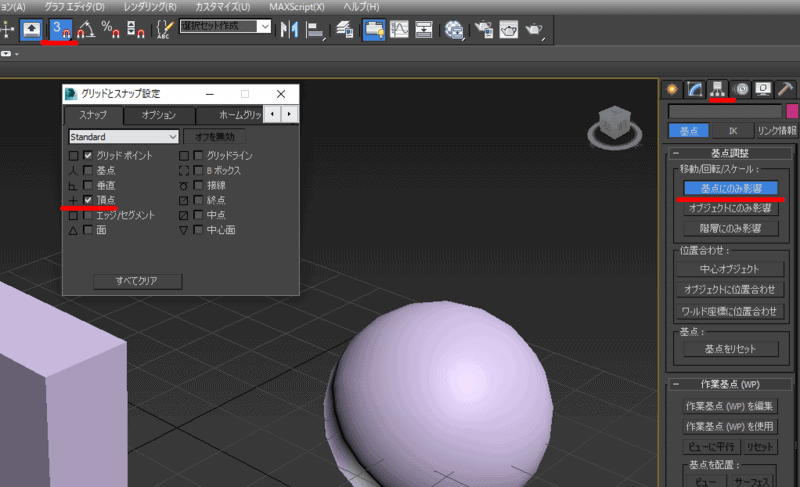Click the Angle Snap toggle icon
The height and width of the screenshot is (487, 800).
coord(88,29)
